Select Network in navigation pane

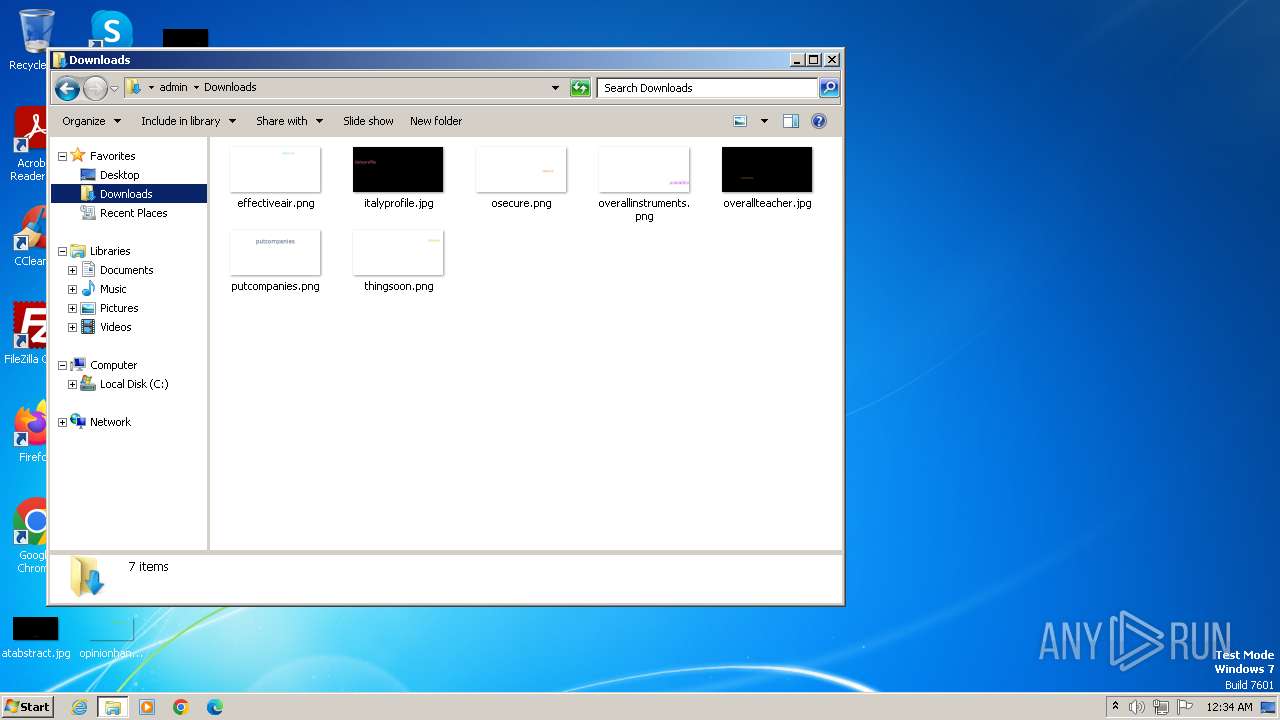pyautogui.click(x=110, y=422)
